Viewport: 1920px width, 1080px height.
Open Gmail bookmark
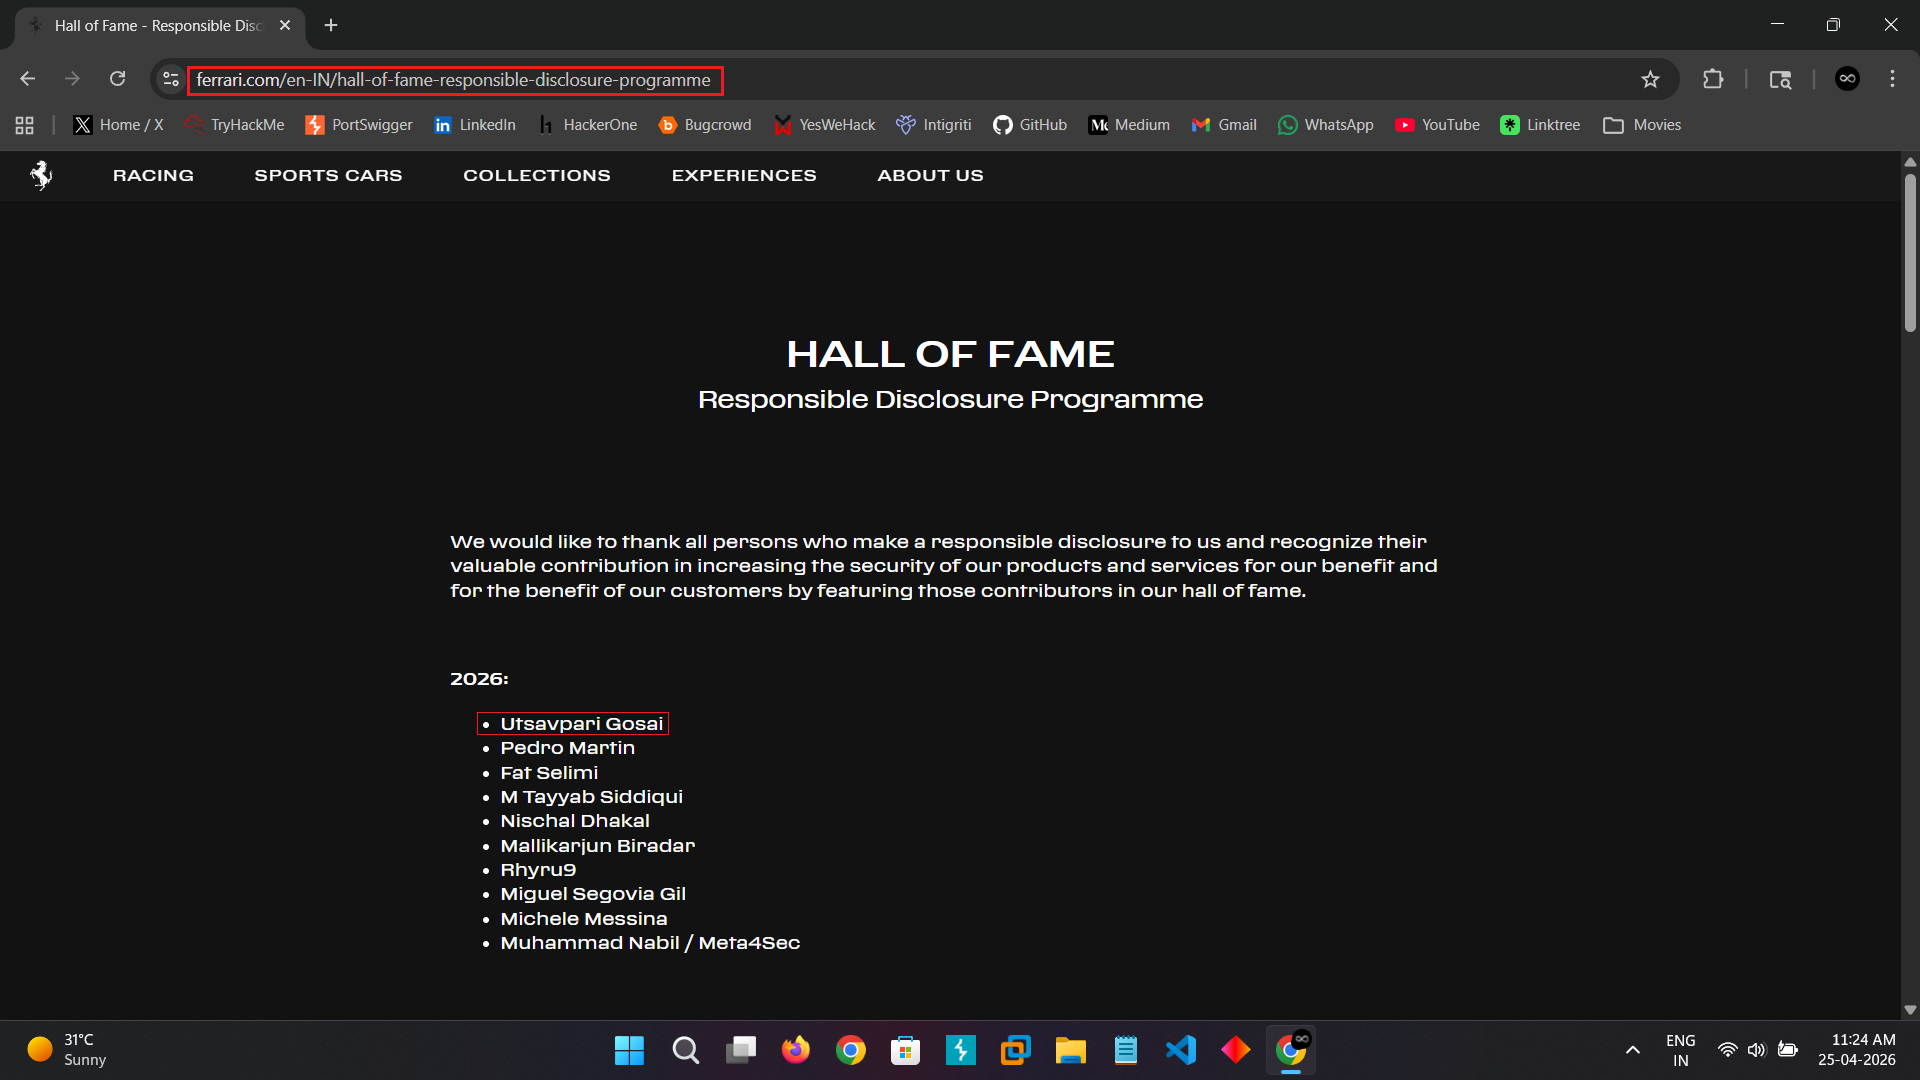tap(1224, 125)
